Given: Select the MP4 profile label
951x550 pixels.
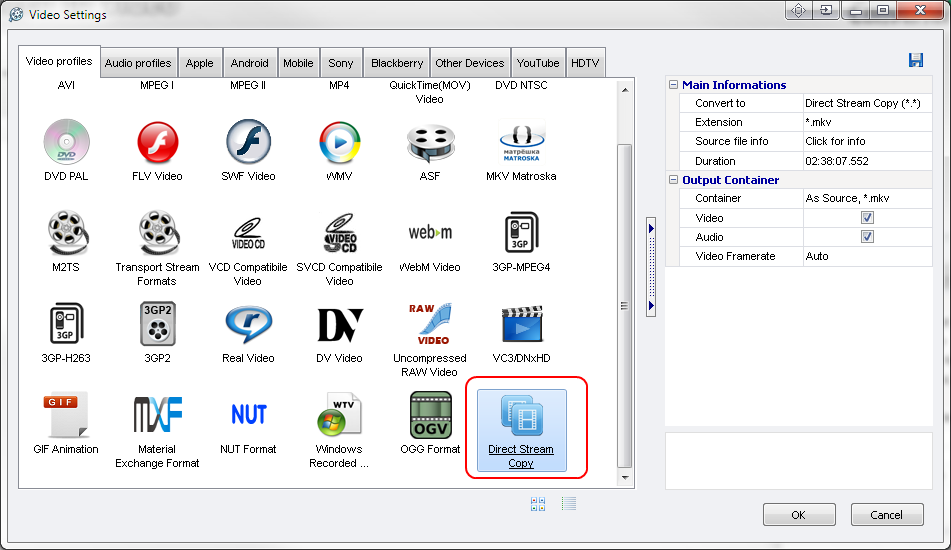Looking at the screenshot, I should pos(339,86).
